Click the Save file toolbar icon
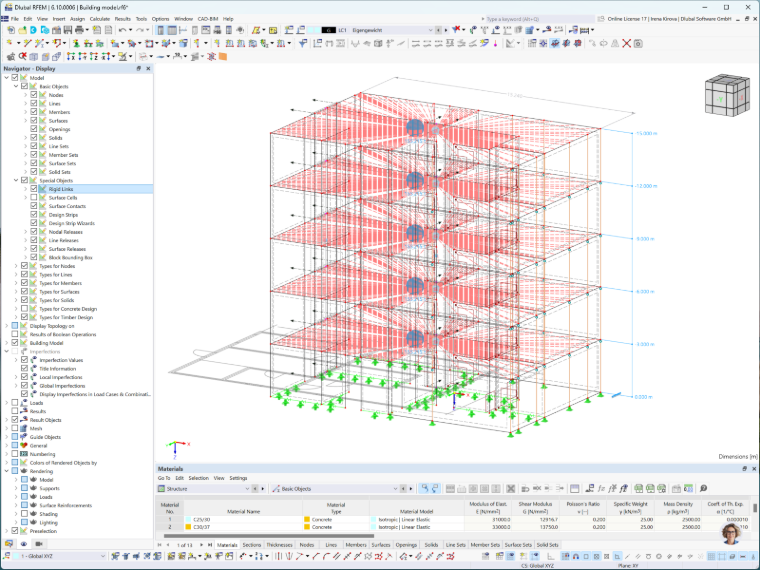Viewport: 760px width, 570px height. [68, 30]
